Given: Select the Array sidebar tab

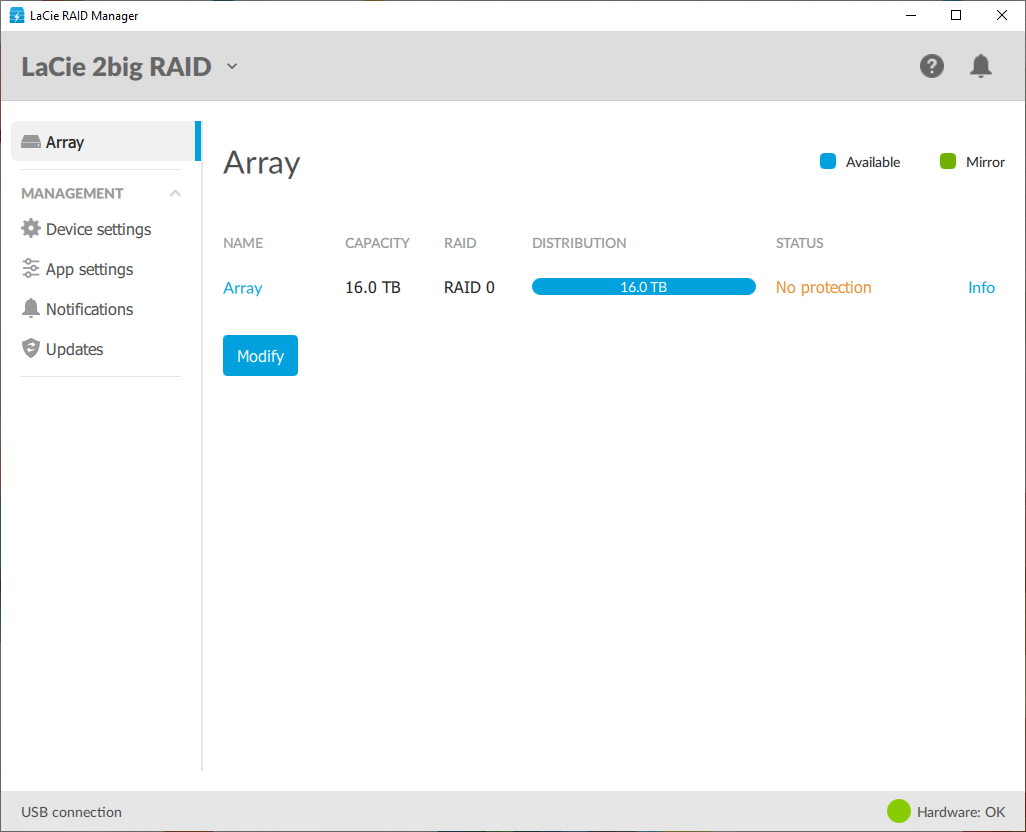Looking at the screenshot, I should [106, 141].
